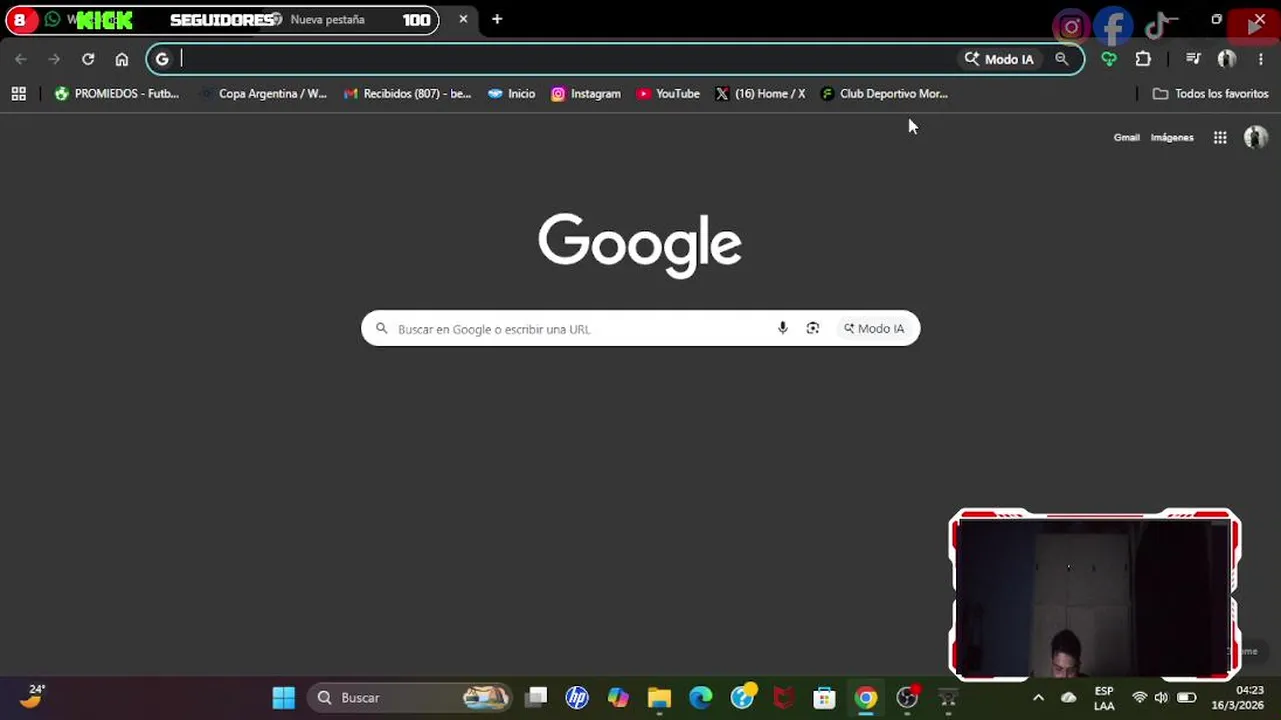Open Microsoft Copilot from the taskbar
This screenshot has width=1281, height=720.
pyautogui.click(x=618, y=698)
